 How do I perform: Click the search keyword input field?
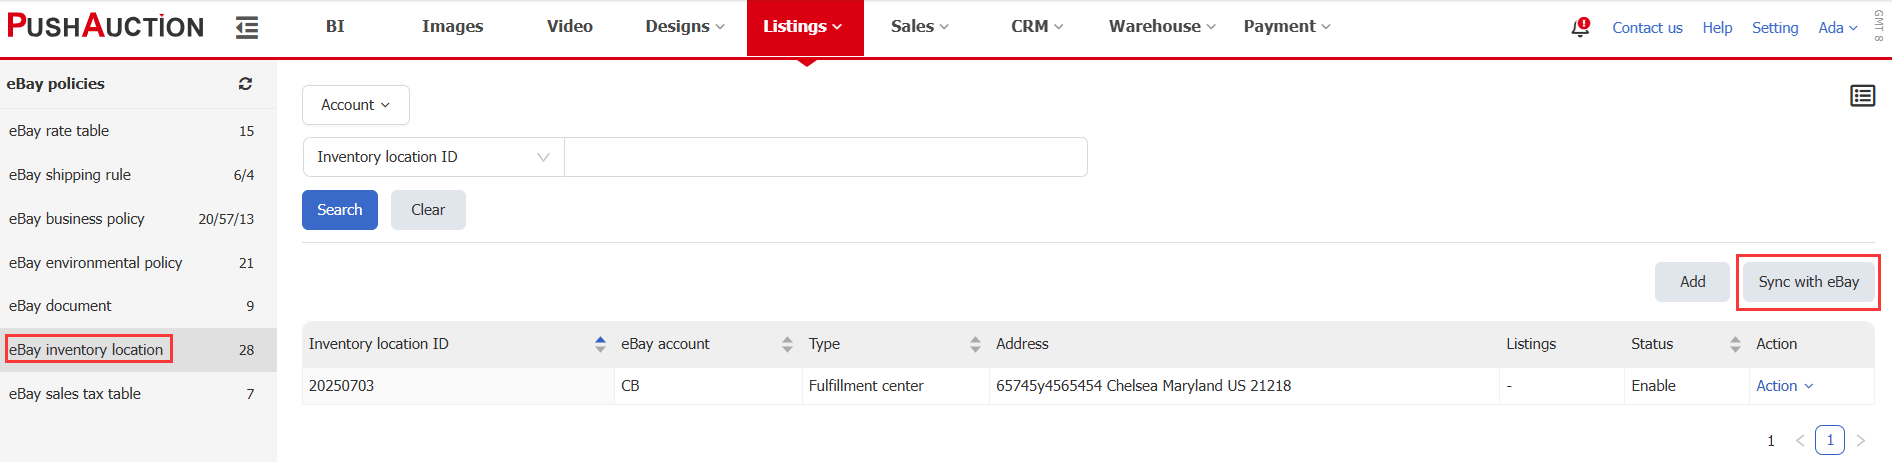tap(825, 157)
